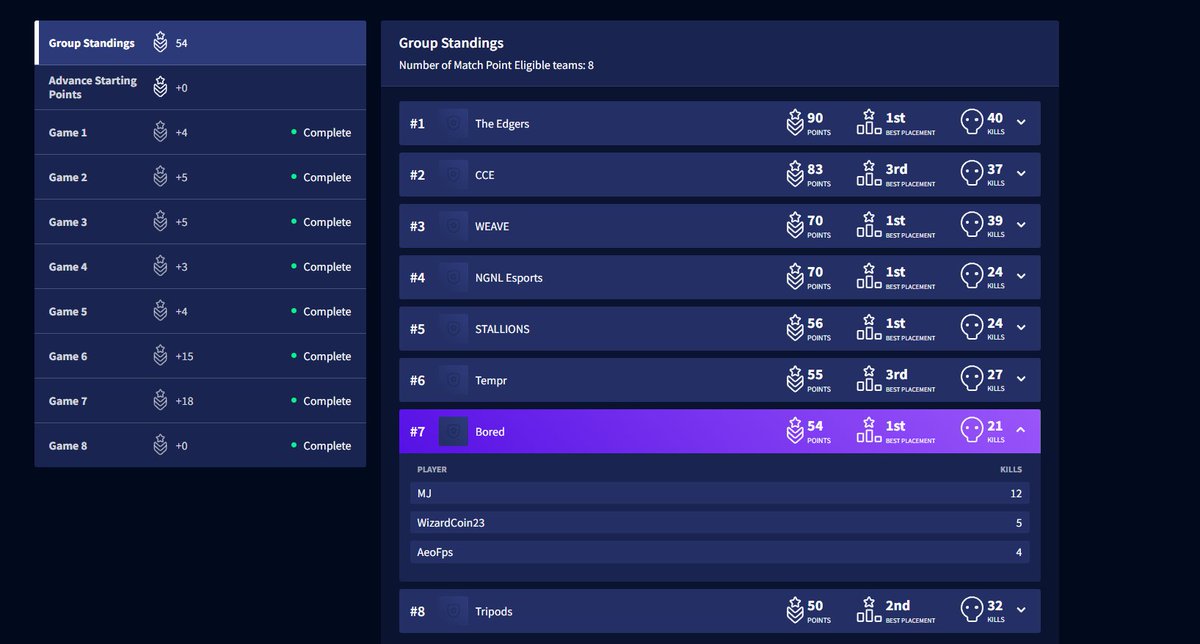Click the team logo shield next to Bored
The height and width of the screenshot is (644, 1200).
(x=454, y=432)
